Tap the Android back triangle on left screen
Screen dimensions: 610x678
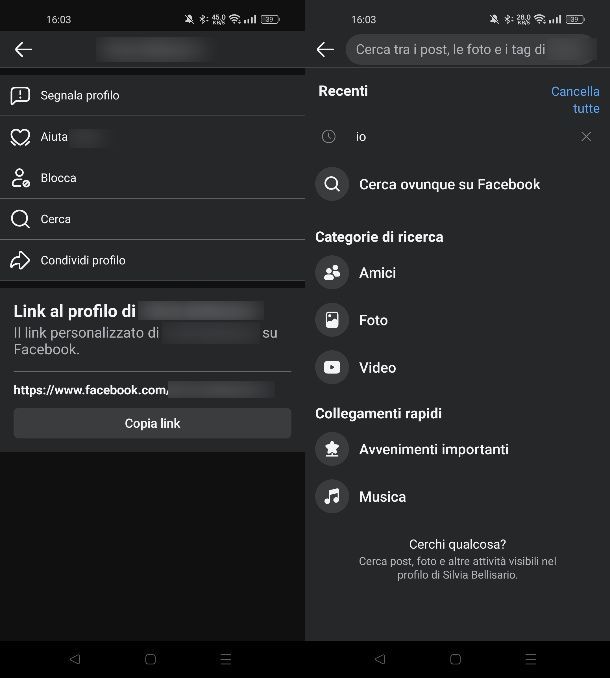coord(75,659)
